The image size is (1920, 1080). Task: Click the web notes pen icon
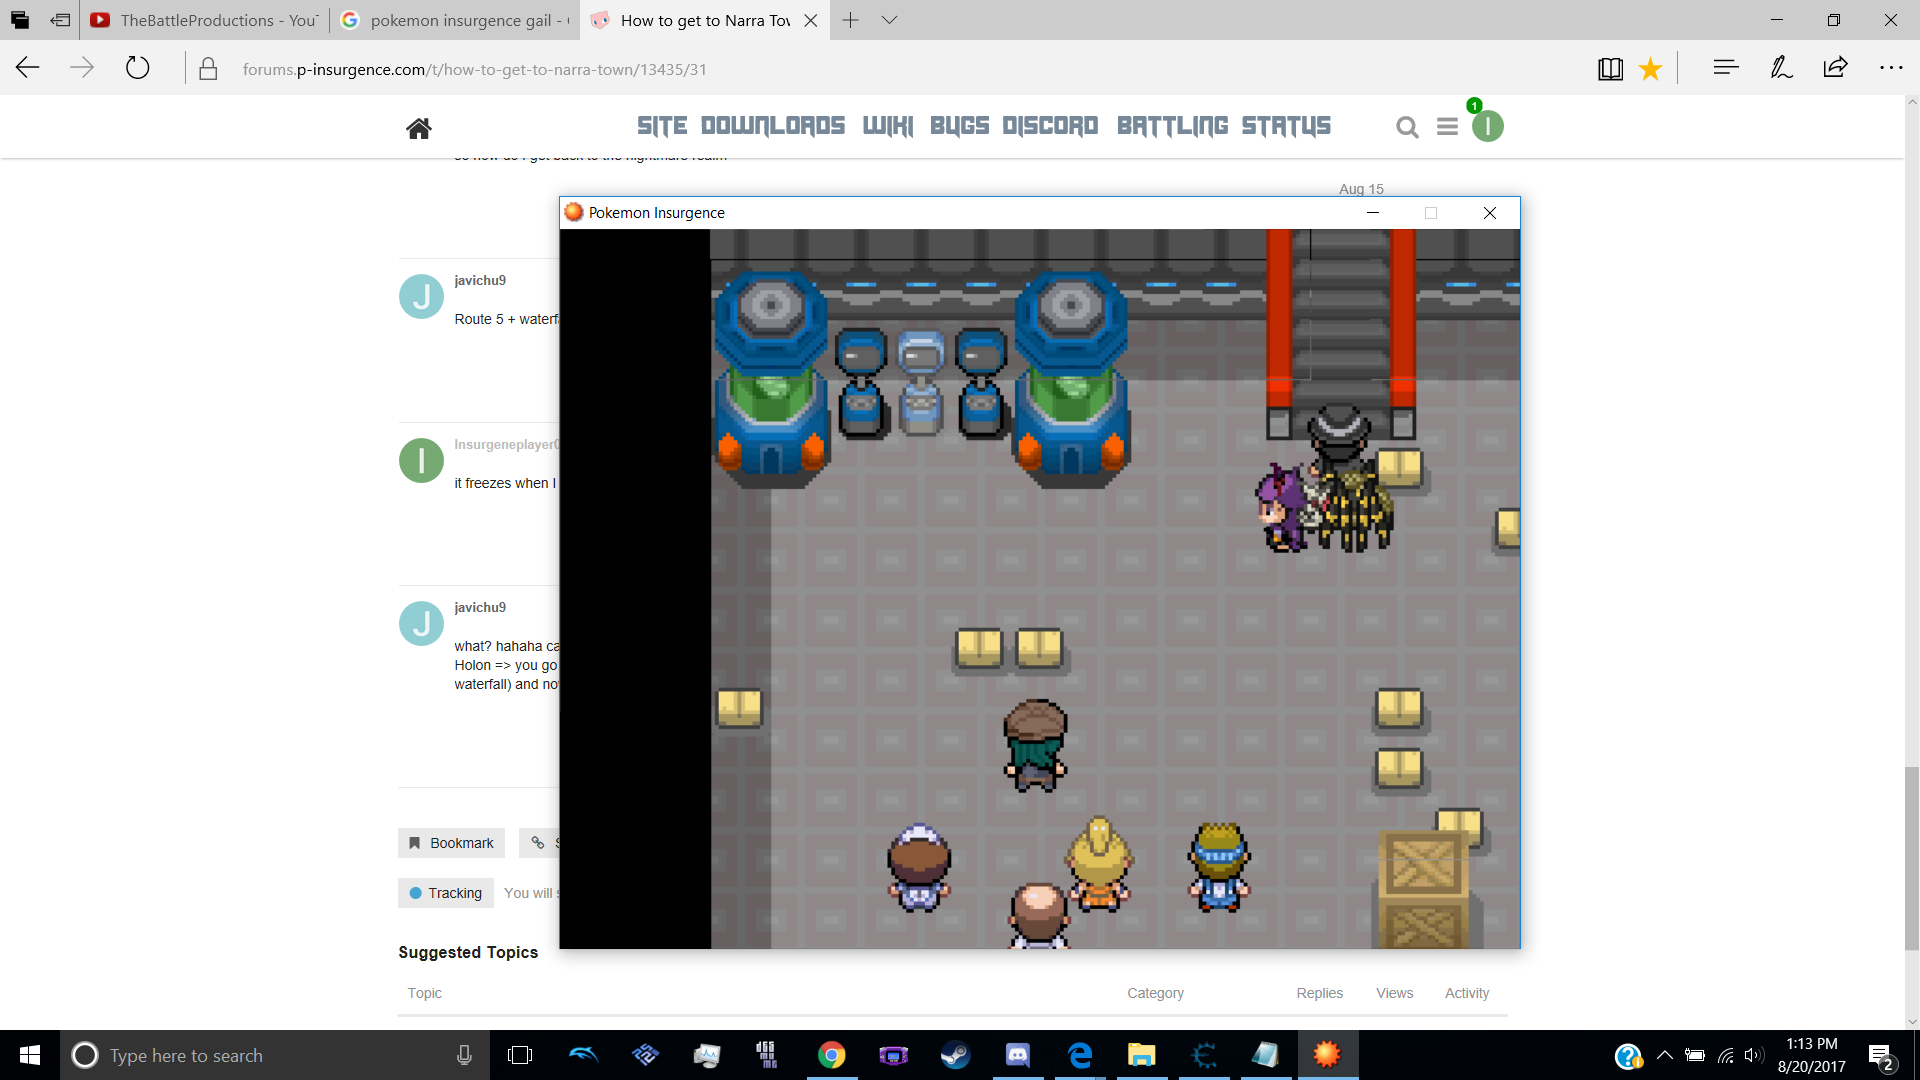(1781, 68)
